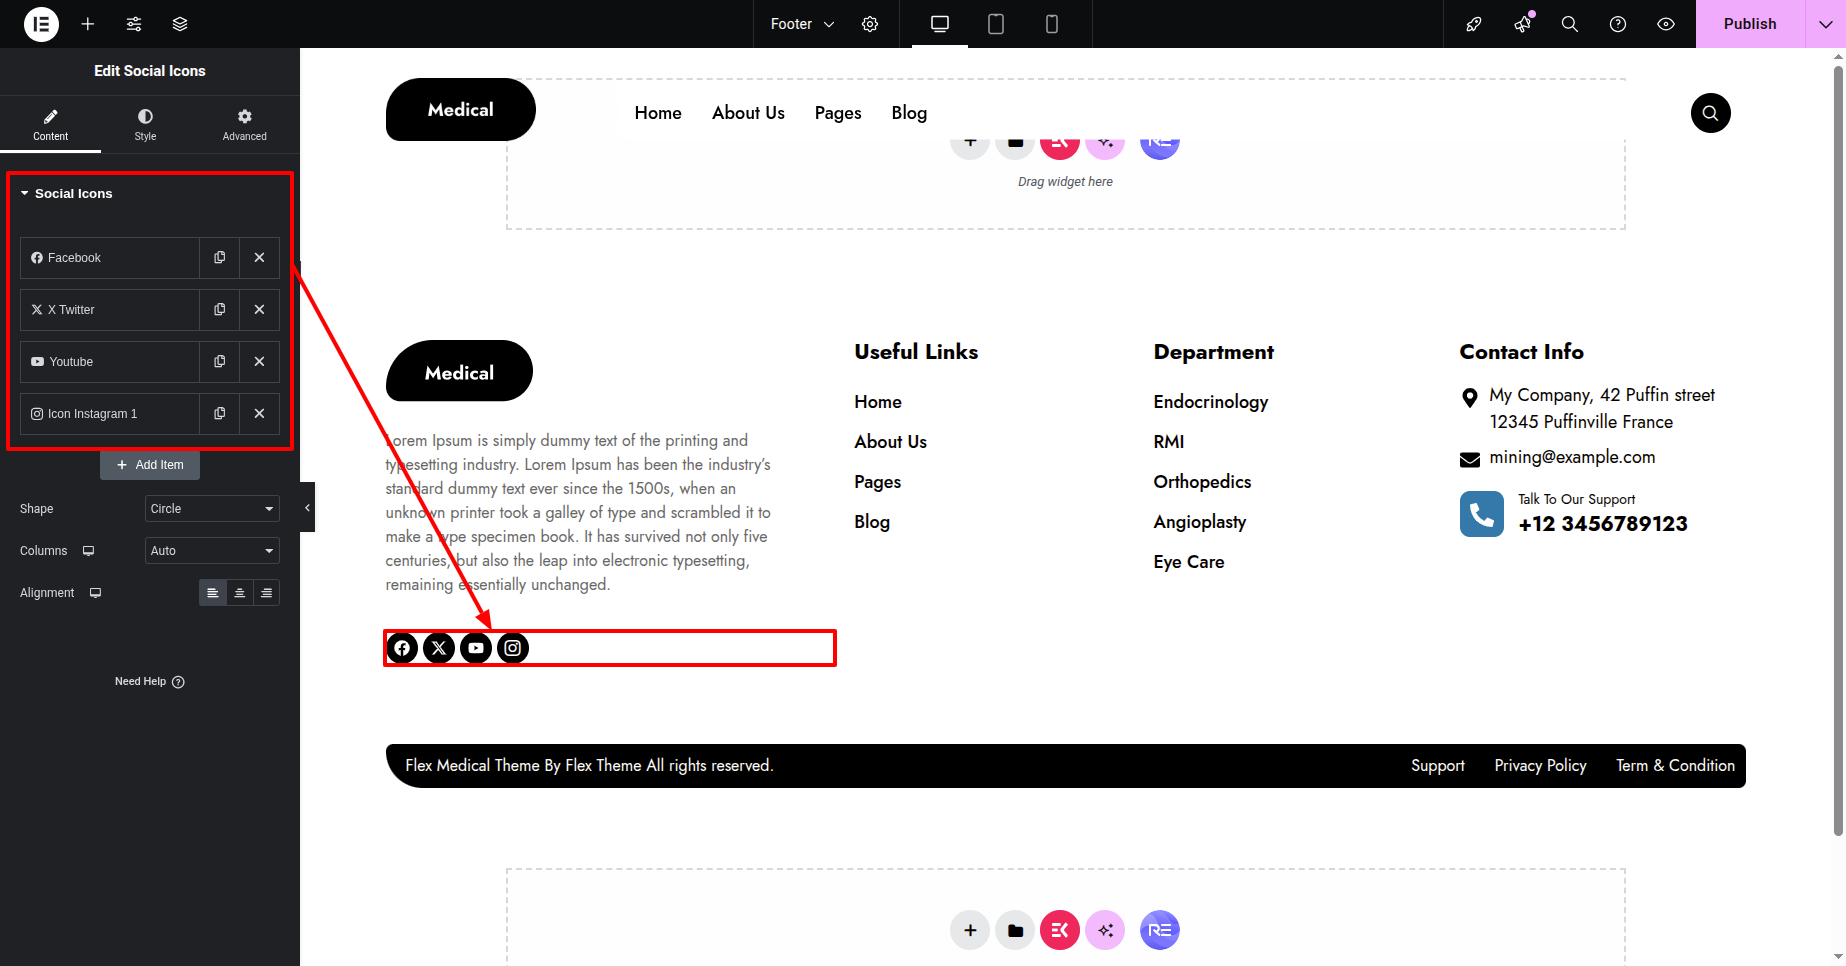Remove the Youtube item
This screenshot has height=966, width=1846.
click(x=259, y=362)
